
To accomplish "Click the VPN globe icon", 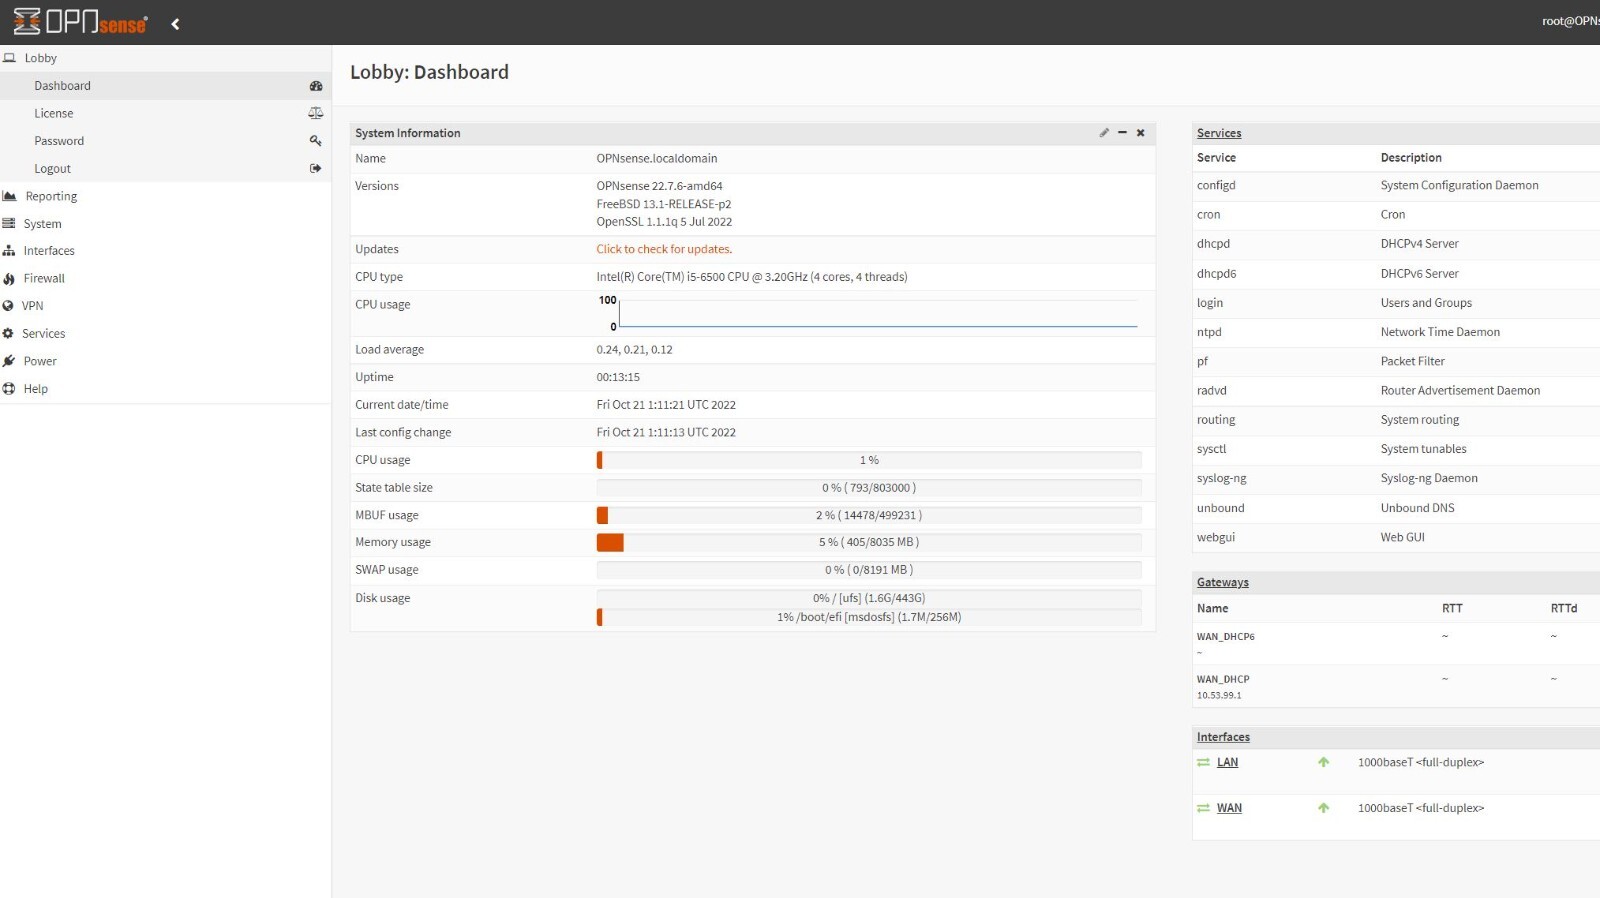I will tap(9, 306).
